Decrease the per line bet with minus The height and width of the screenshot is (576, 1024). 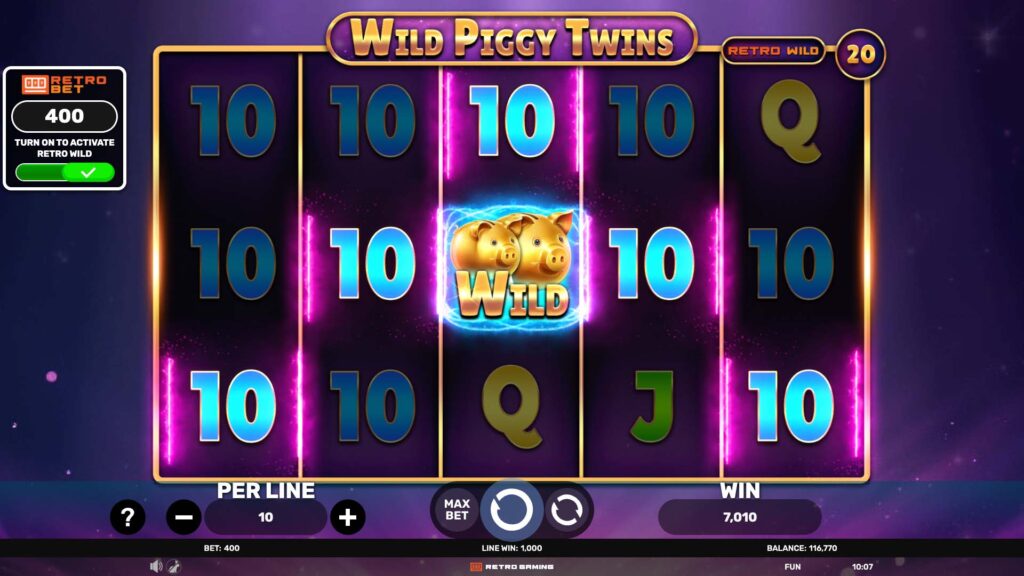pos(184,517)
